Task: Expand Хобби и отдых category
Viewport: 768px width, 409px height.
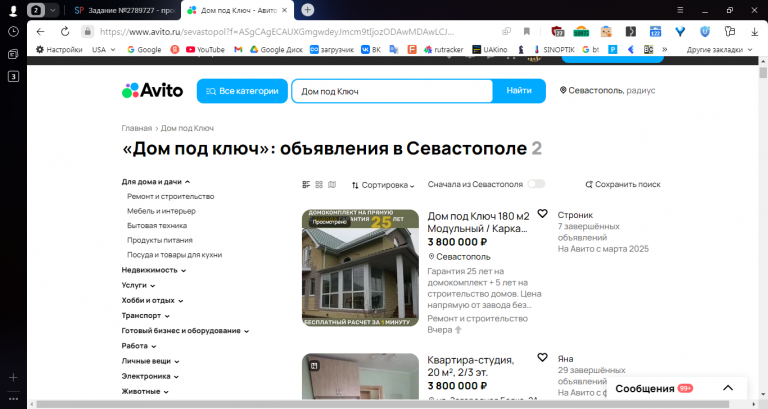Action: 152,300
